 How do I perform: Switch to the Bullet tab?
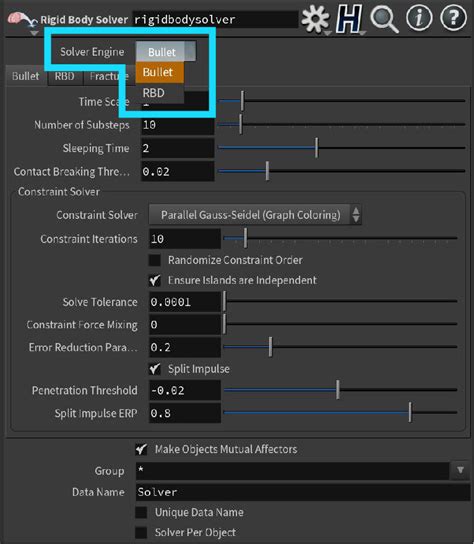point(26,76)
